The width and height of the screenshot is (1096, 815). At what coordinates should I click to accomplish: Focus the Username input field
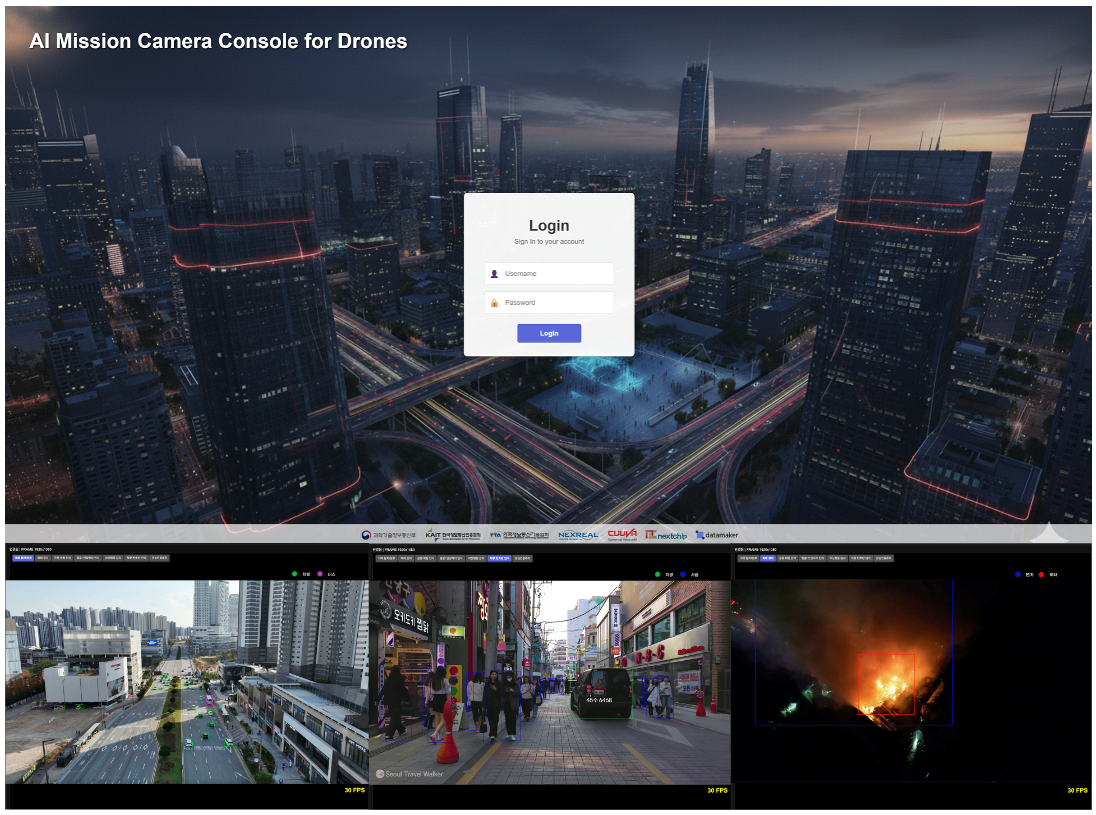[556, 274]
